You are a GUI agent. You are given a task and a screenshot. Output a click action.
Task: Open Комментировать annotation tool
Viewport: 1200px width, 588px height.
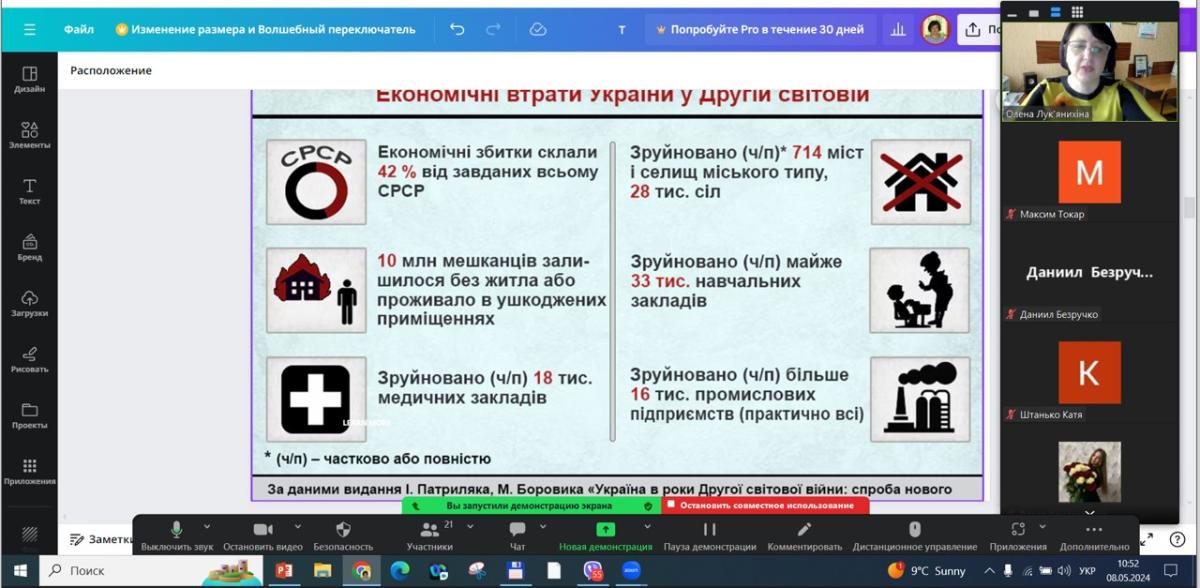[x=805, y=536]
